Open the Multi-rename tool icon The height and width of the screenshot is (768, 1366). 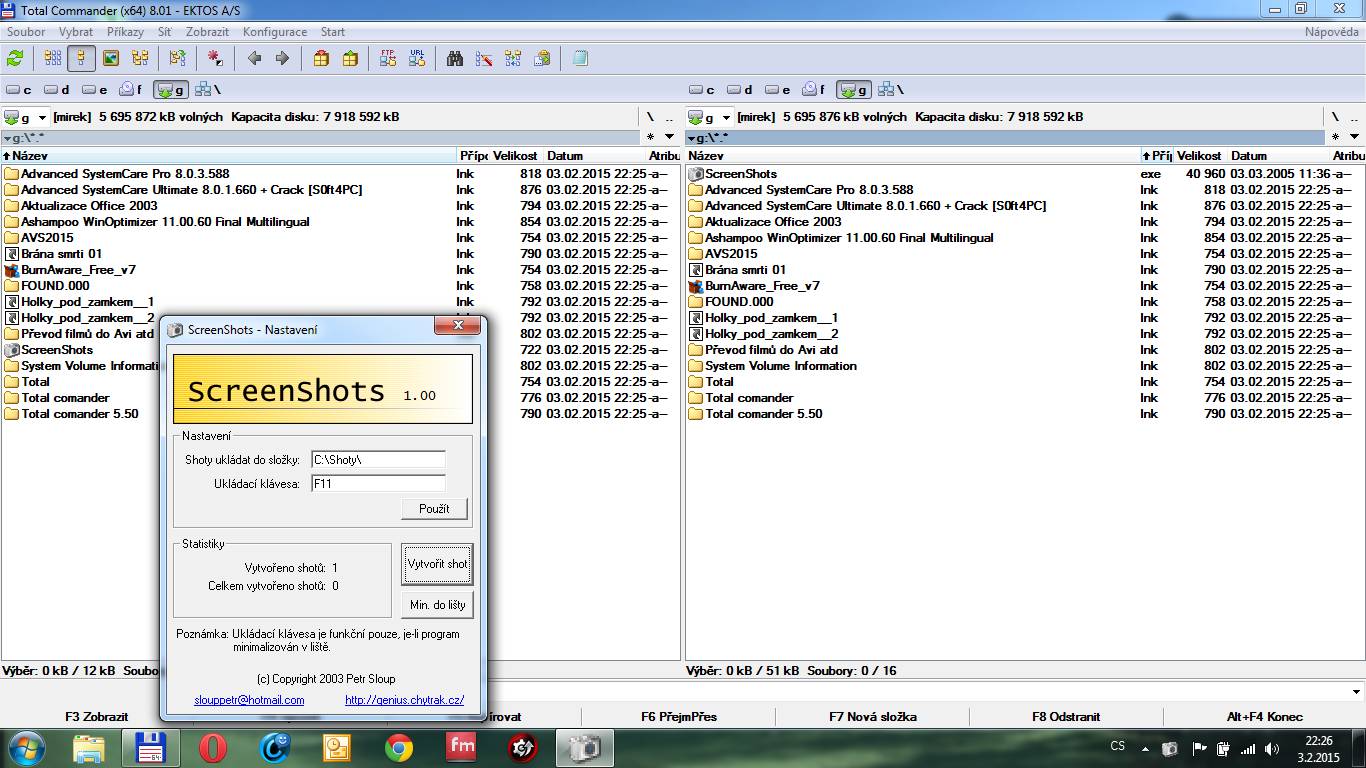pyautogui.click(x=484, y=59)
